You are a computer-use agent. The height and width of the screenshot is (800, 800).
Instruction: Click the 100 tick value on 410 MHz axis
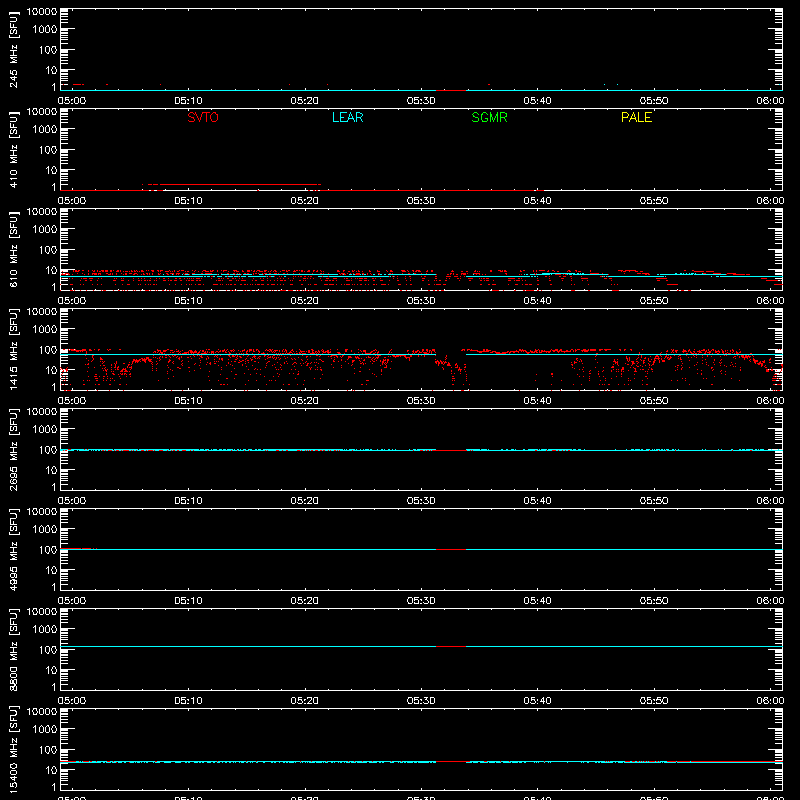(48, 149)
